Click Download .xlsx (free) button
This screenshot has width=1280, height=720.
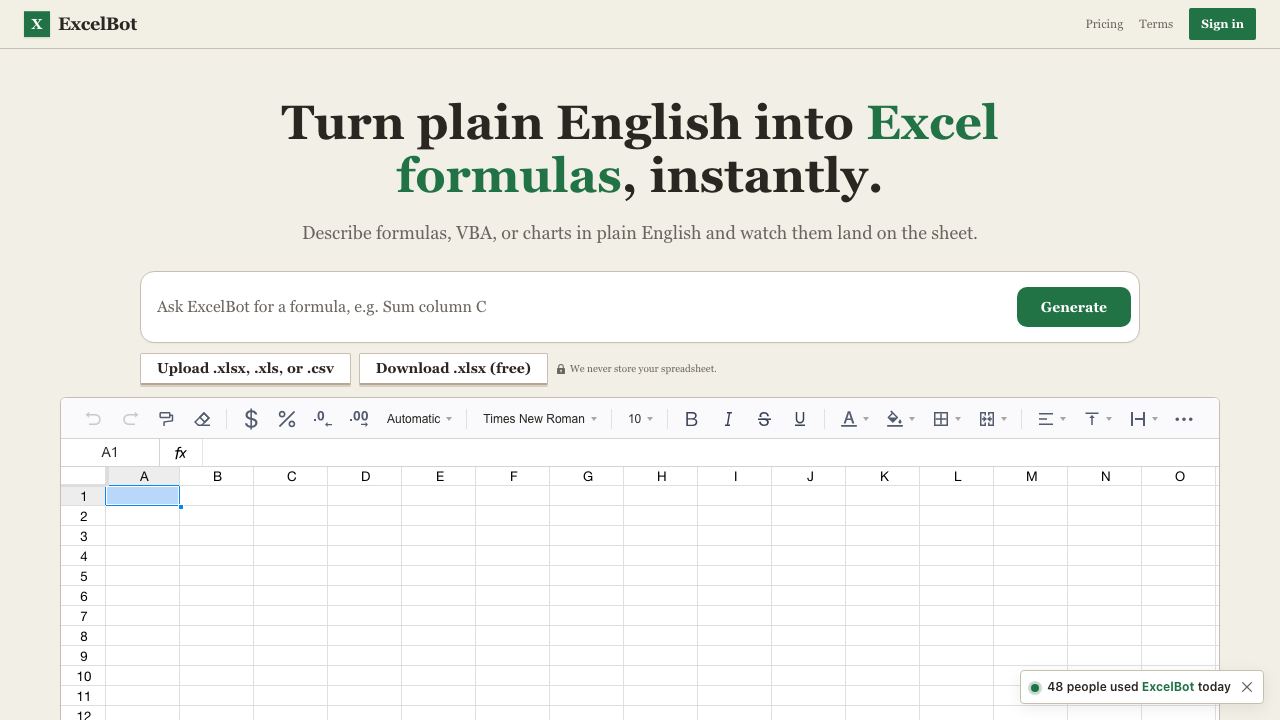453,368
